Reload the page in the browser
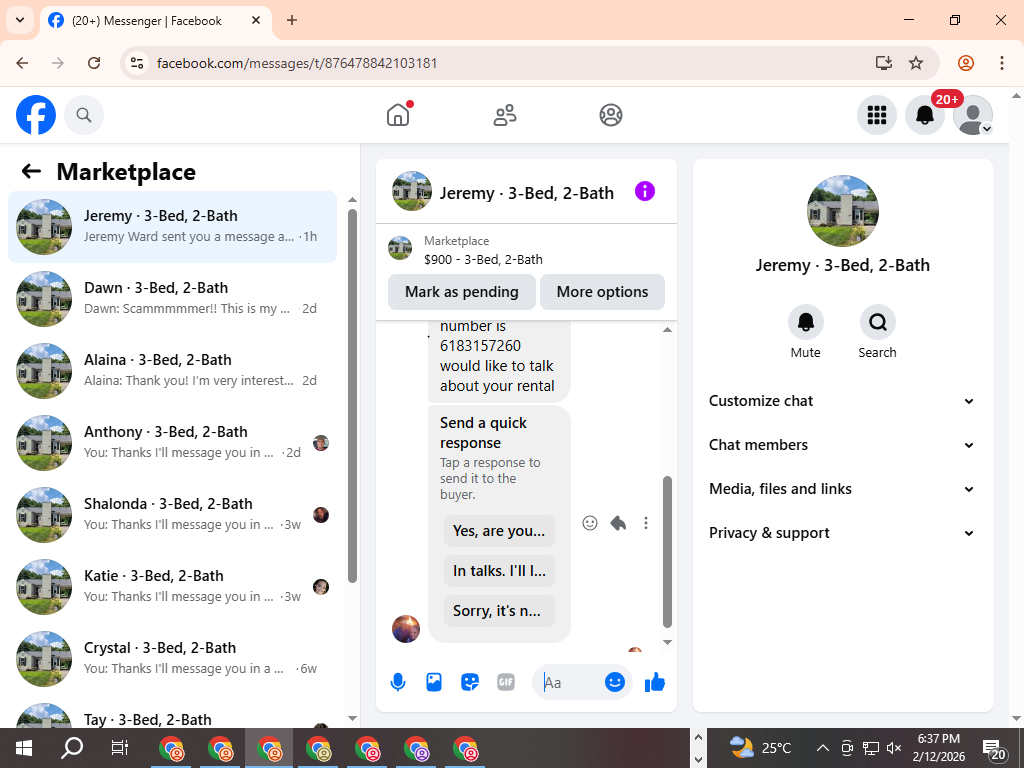This screenshot has height=768, width=1024. tap(94, 63)
